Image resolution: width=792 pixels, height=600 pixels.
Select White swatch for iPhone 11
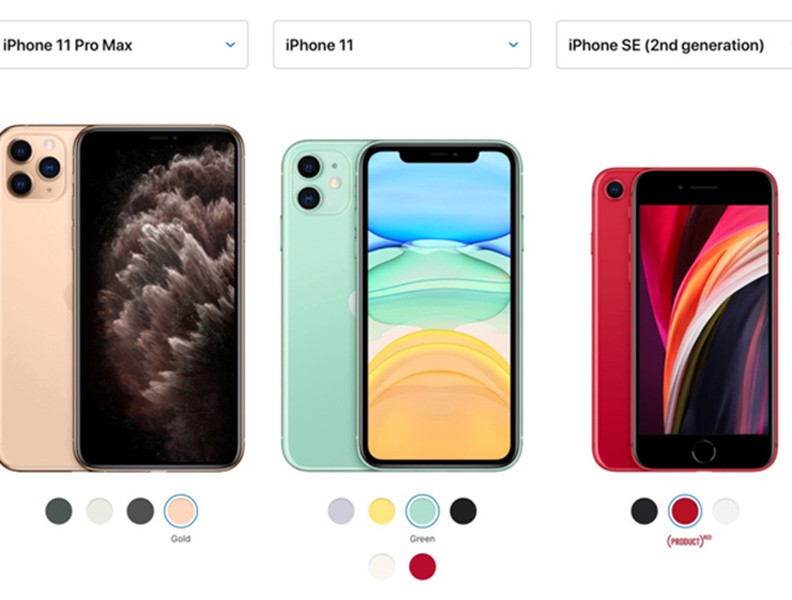click(382, 566)
